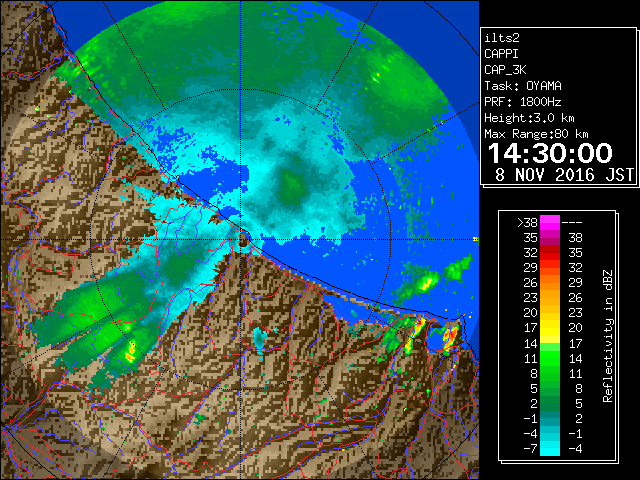640x480 pixels.
Task: Click the 'Height:3.0 km' line
Action: [x=529, y=118]
